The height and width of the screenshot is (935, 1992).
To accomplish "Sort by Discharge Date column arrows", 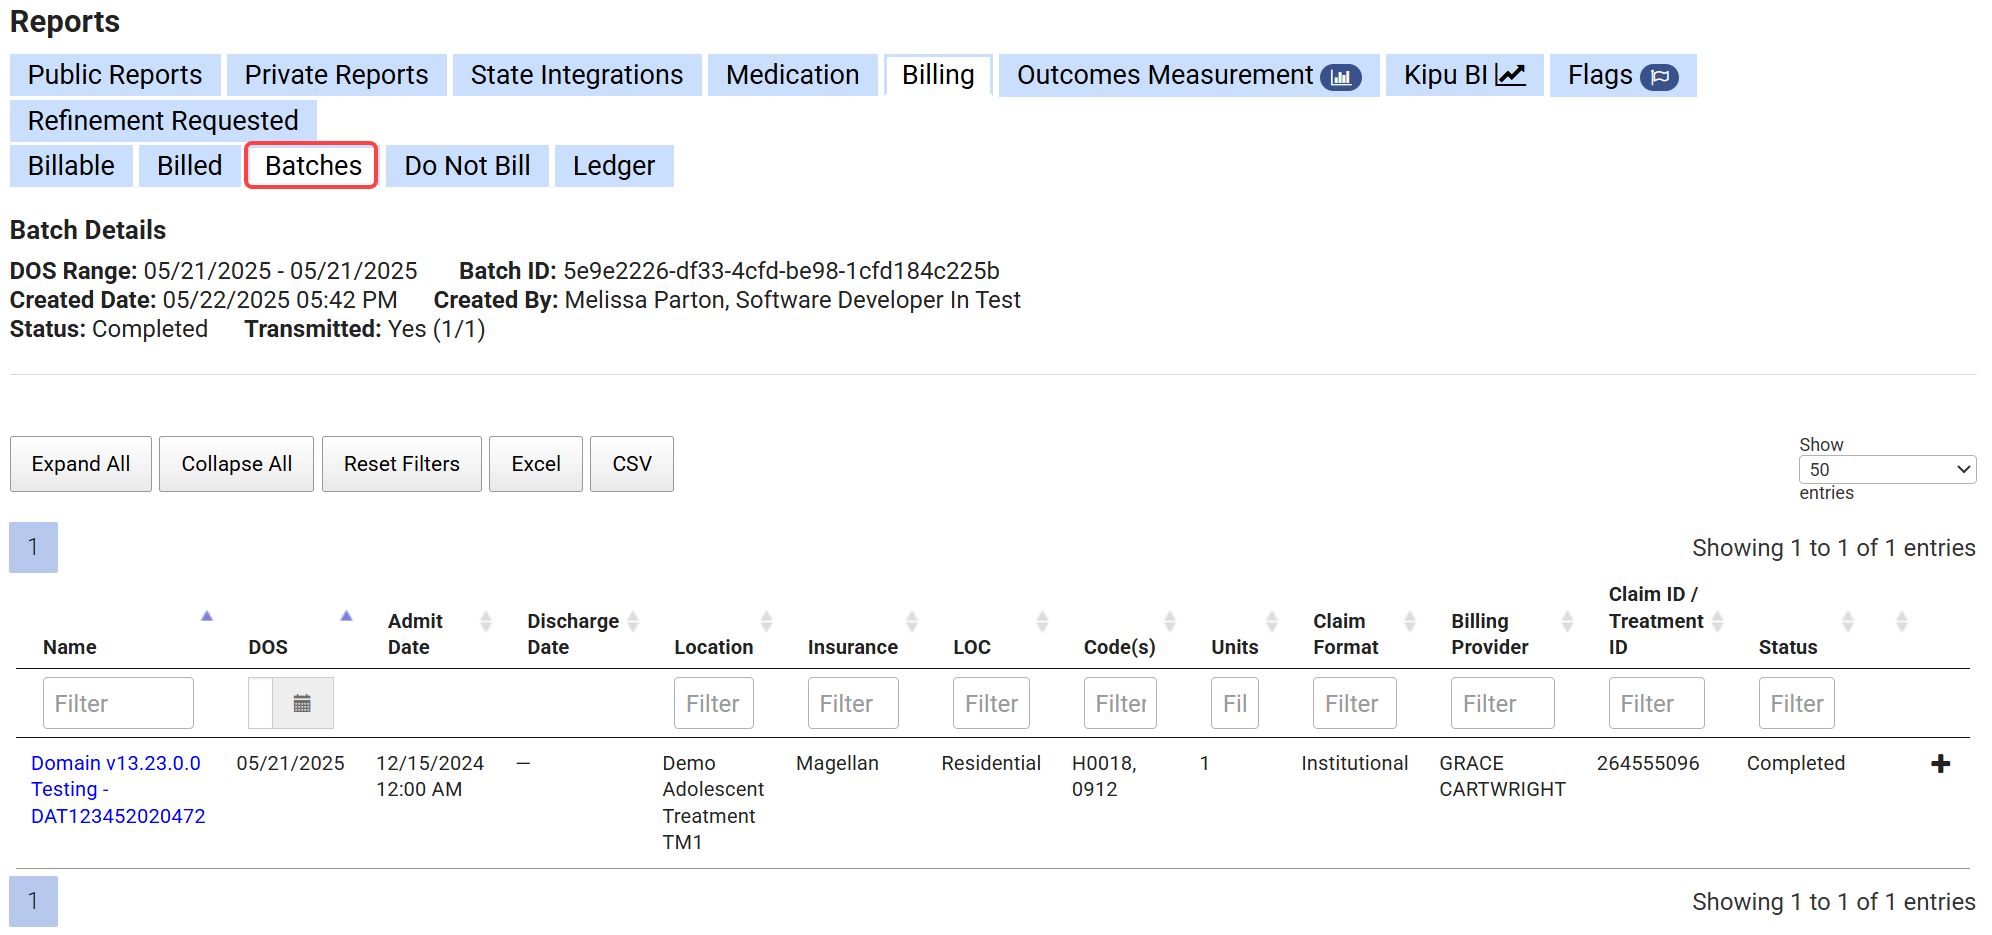I will 633,622.
